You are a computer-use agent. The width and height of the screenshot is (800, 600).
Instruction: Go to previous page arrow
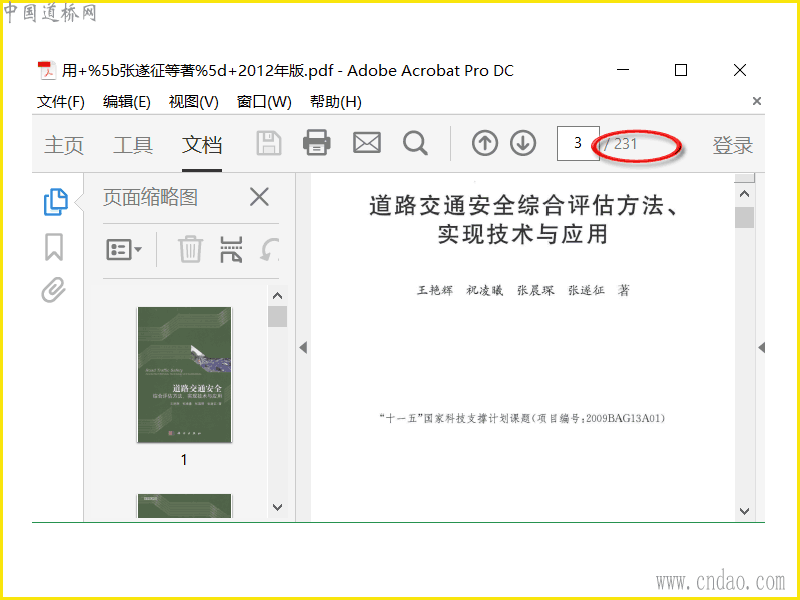pyautogui.click(x=485, y=143)
